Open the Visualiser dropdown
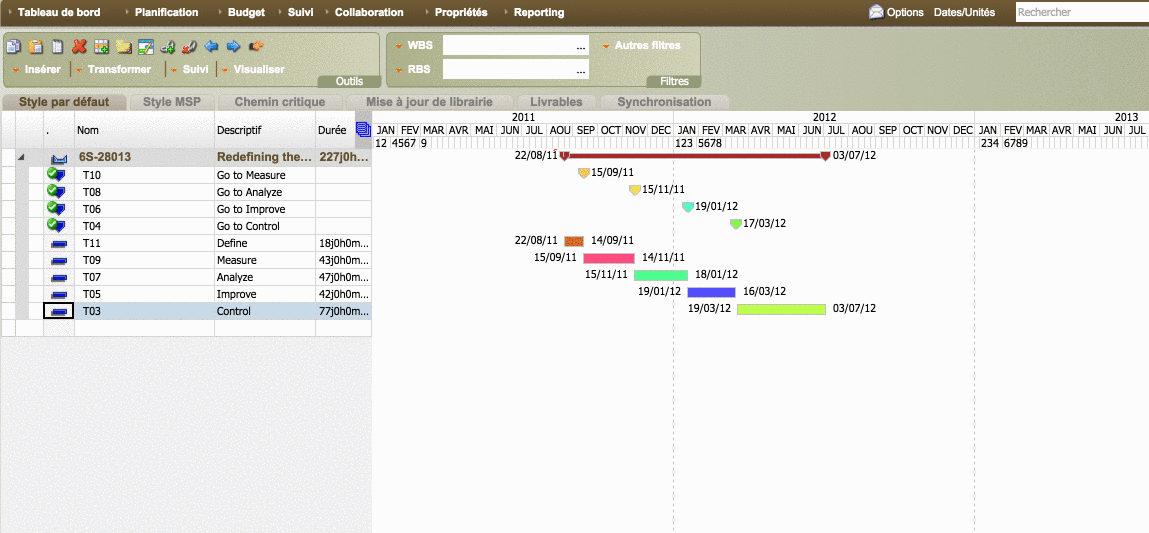The height and width of the screenshot is (533, 1149). (x=253, y=69)
